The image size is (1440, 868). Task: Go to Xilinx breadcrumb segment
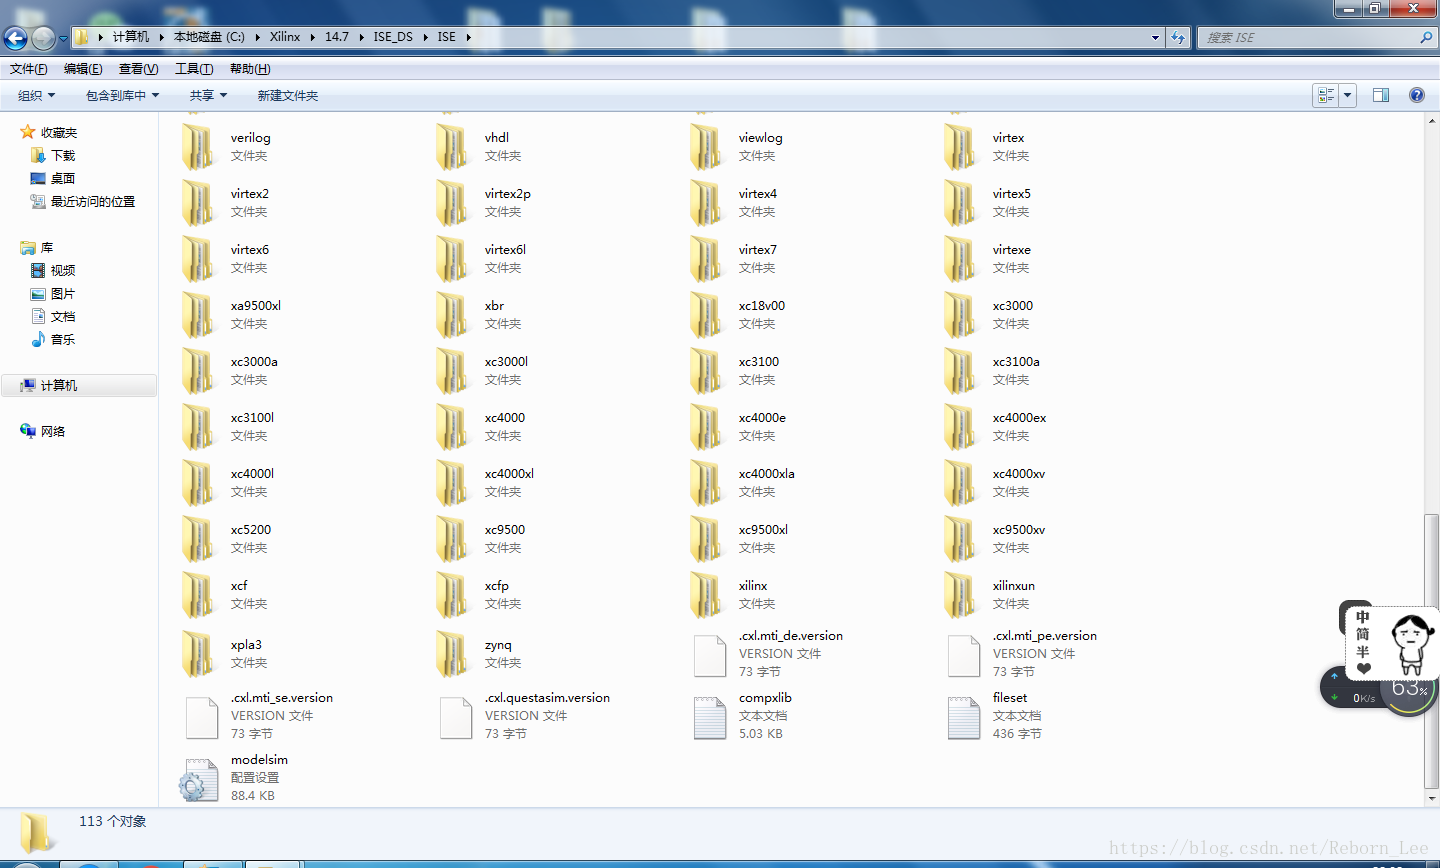(x=285, y=37)
